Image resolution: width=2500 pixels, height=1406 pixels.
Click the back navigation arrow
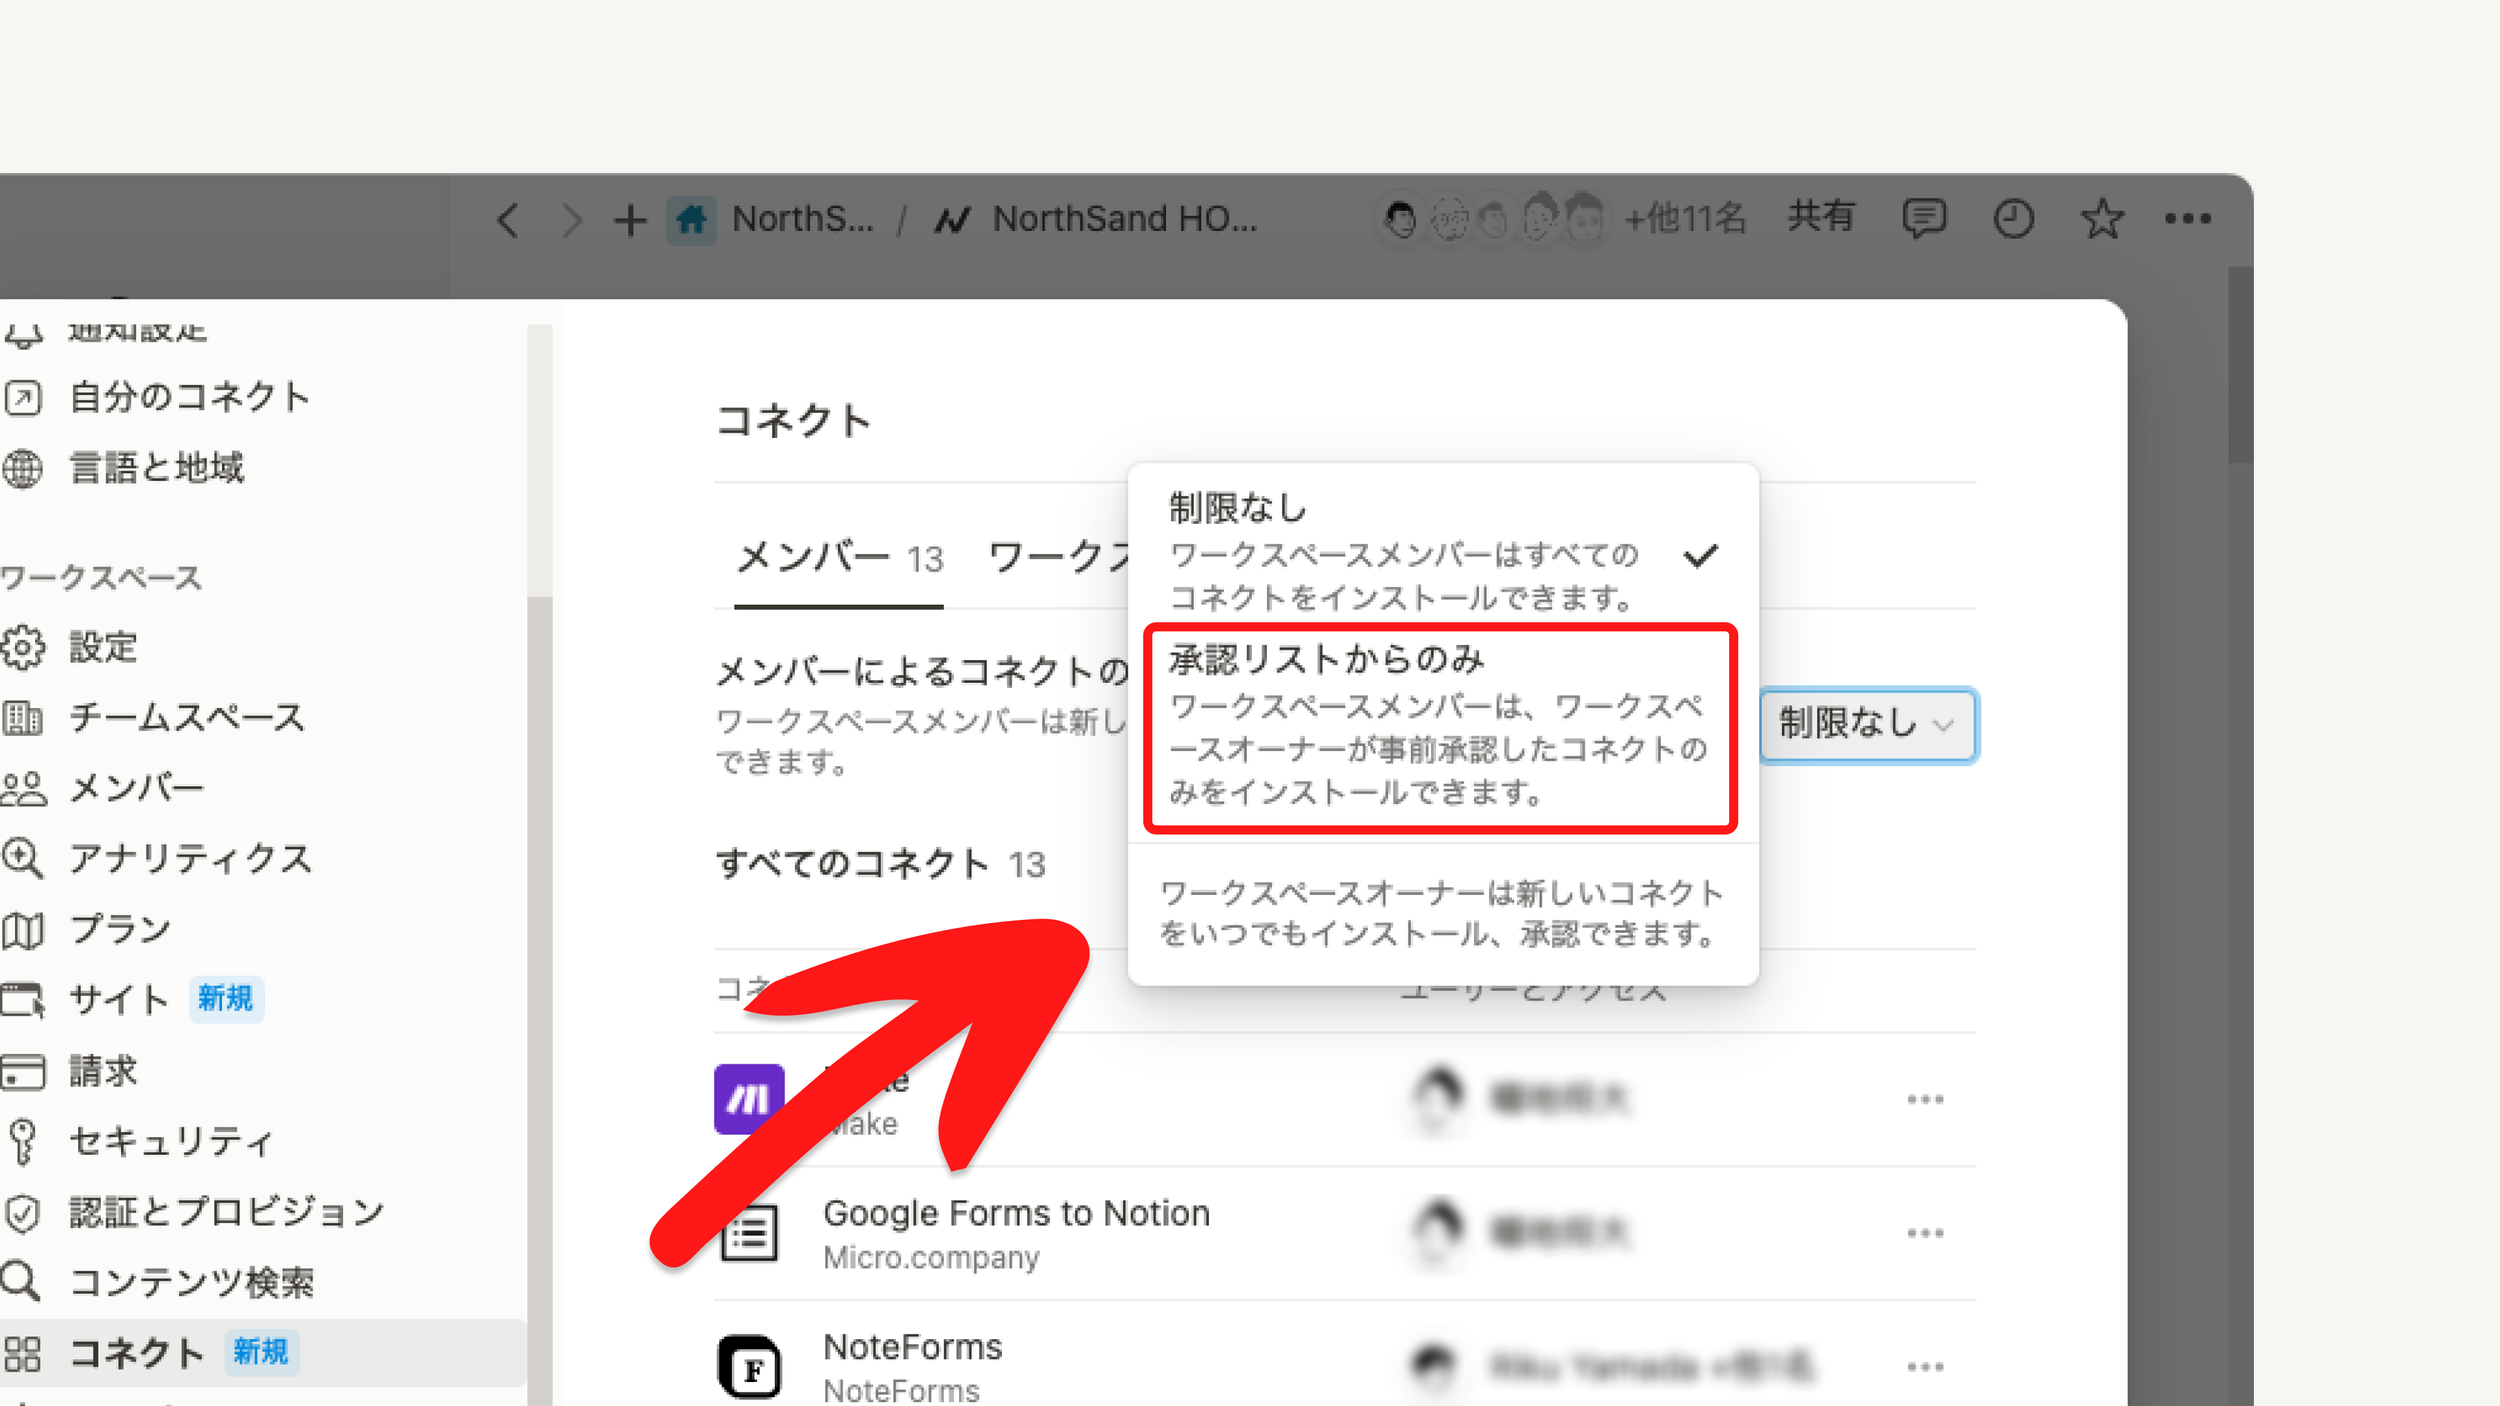pos(508,220)
